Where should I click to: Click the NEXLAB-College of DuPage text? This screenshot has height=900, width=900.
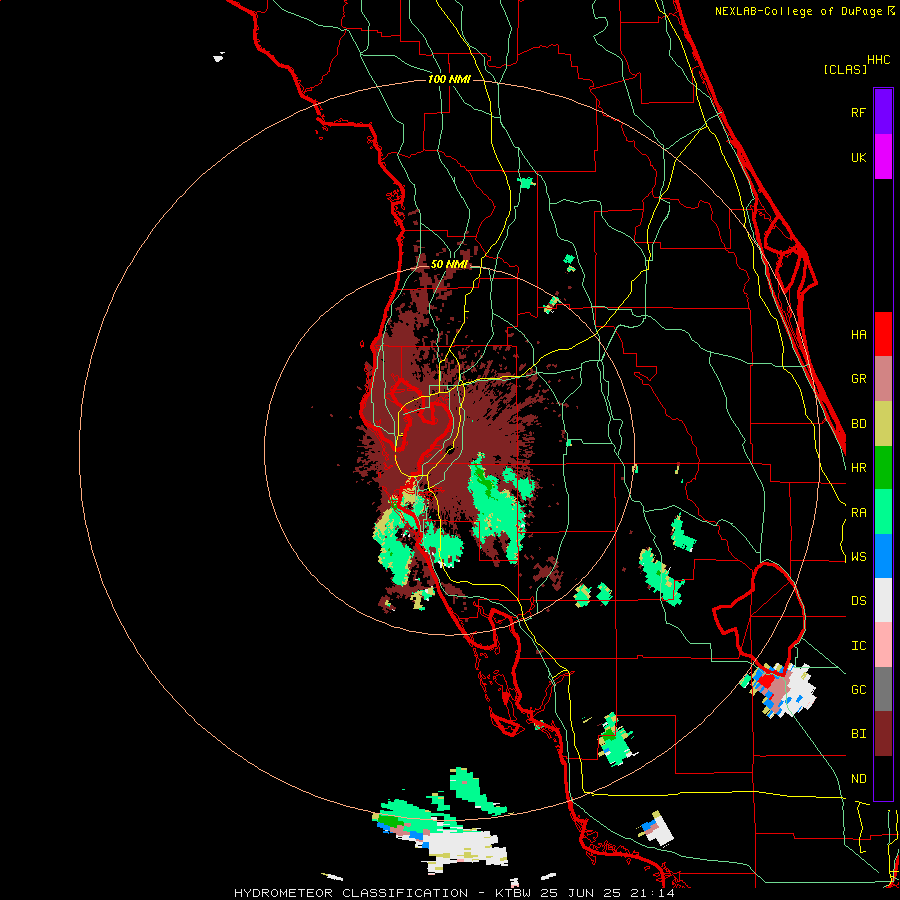point(798,11)
